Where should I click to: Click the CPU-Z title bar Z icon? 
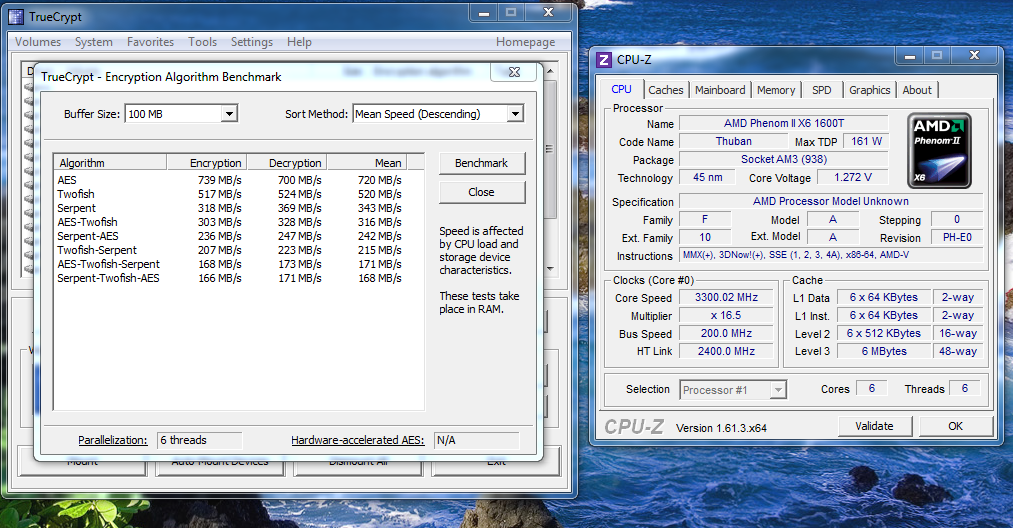pos(604,59)
